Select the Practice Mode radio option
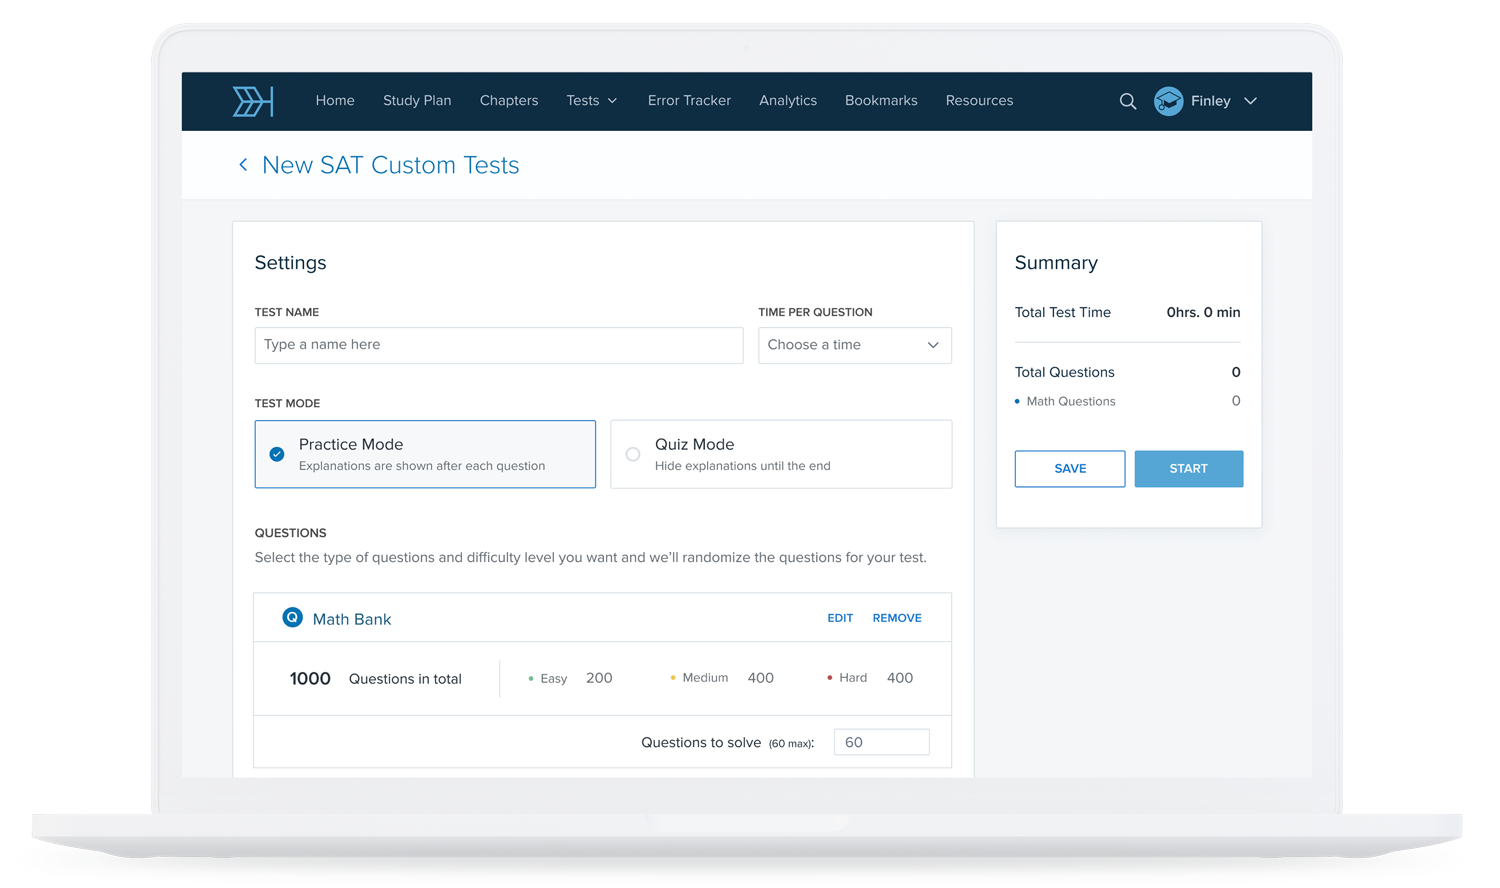 (x=277, y=454)
